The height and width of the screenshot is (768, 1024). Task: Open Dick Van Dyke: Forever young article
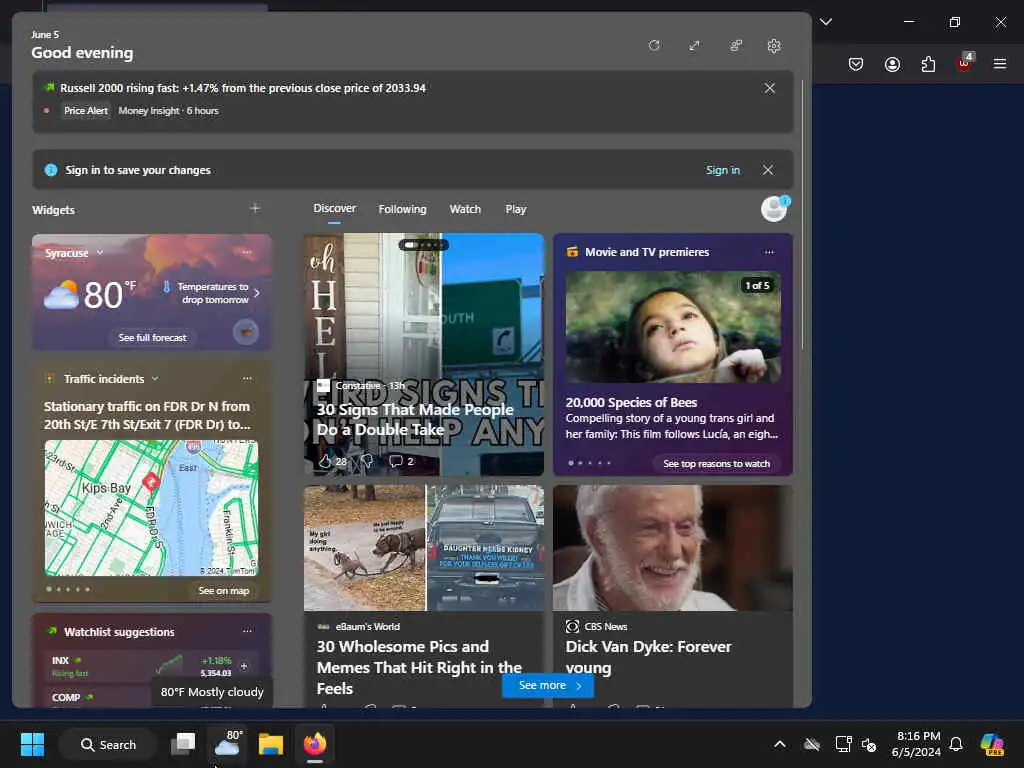(648, 656)
